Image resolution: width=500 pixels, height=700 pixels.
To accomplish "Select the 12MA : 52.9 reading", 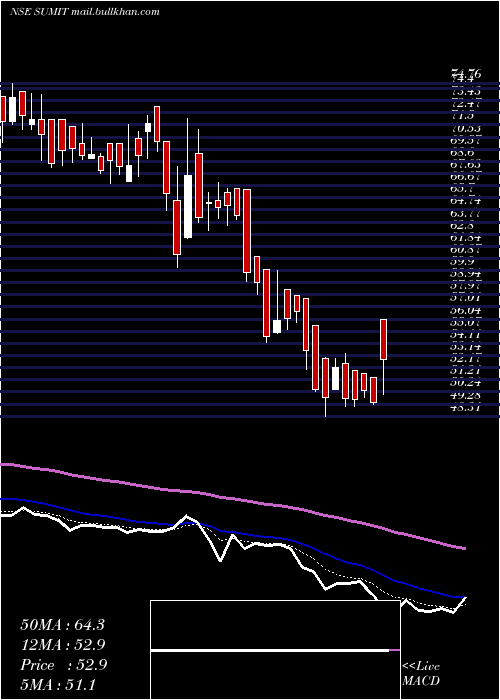I will point(63,645).
